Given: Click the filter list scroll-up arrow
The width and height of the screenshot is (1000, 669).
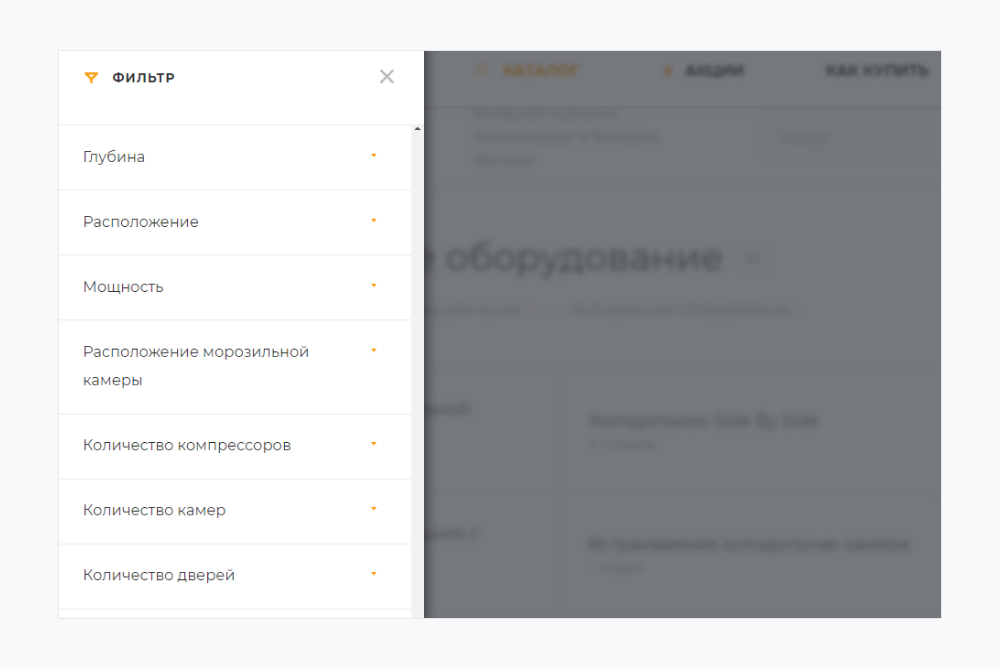Looking at the screenshot, I should [417, 130].
